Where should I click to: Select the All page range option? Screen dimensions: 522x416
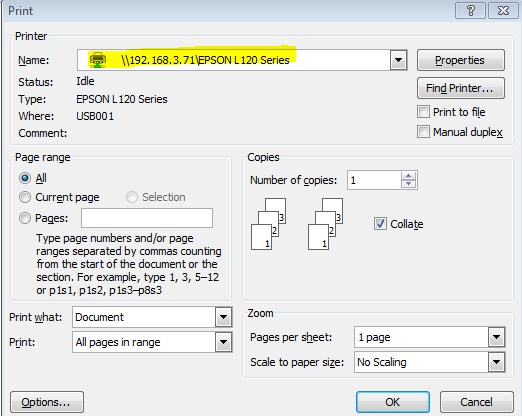pyautogui.click(x=25, y=178)
